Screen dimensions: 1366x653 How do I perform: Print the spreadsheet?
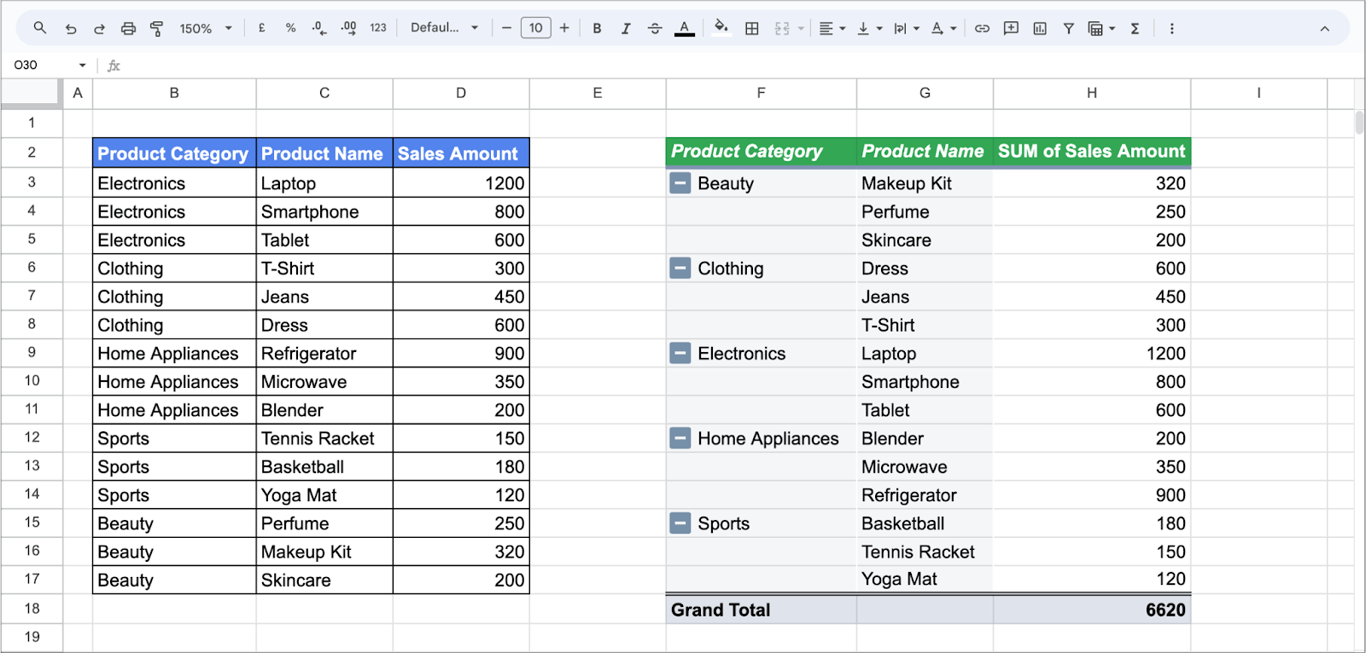point(128,28)
